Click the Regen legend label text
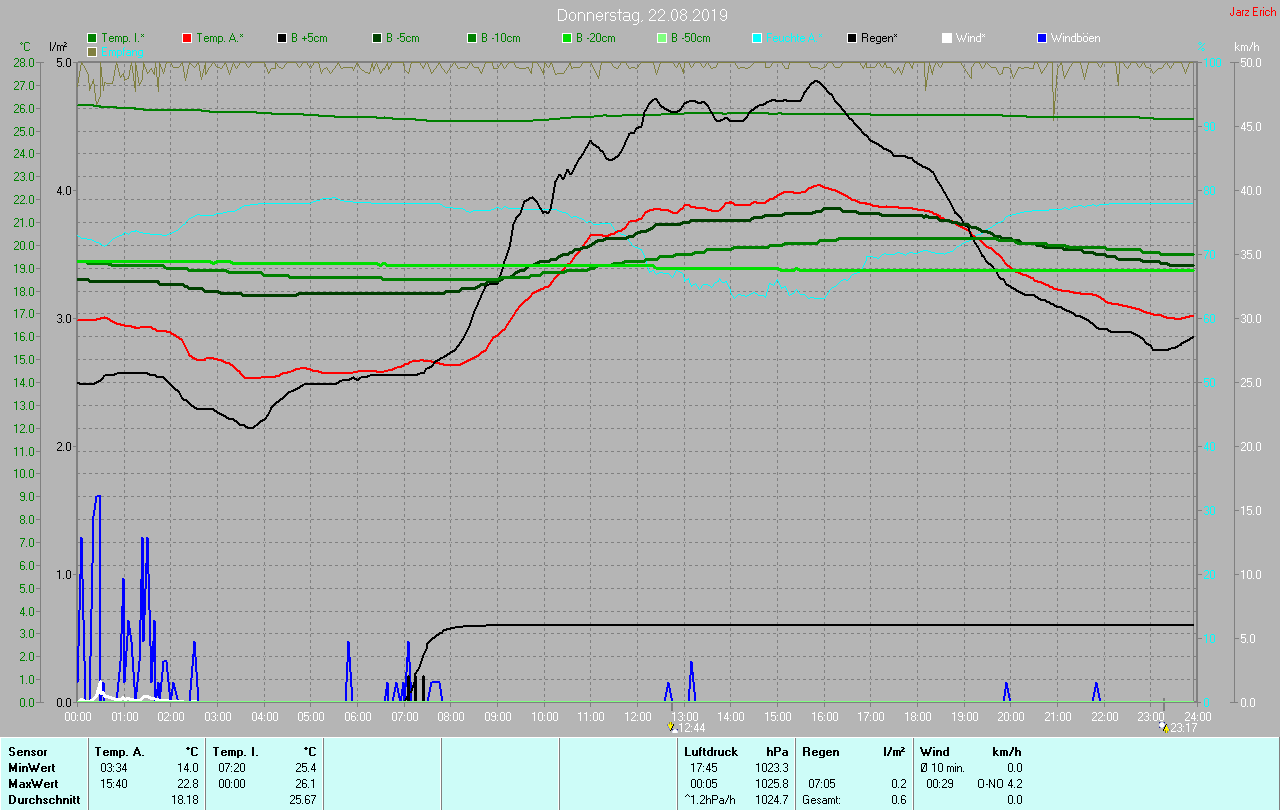This screenshot has height=810, width=1280. [x=880, y=38]
